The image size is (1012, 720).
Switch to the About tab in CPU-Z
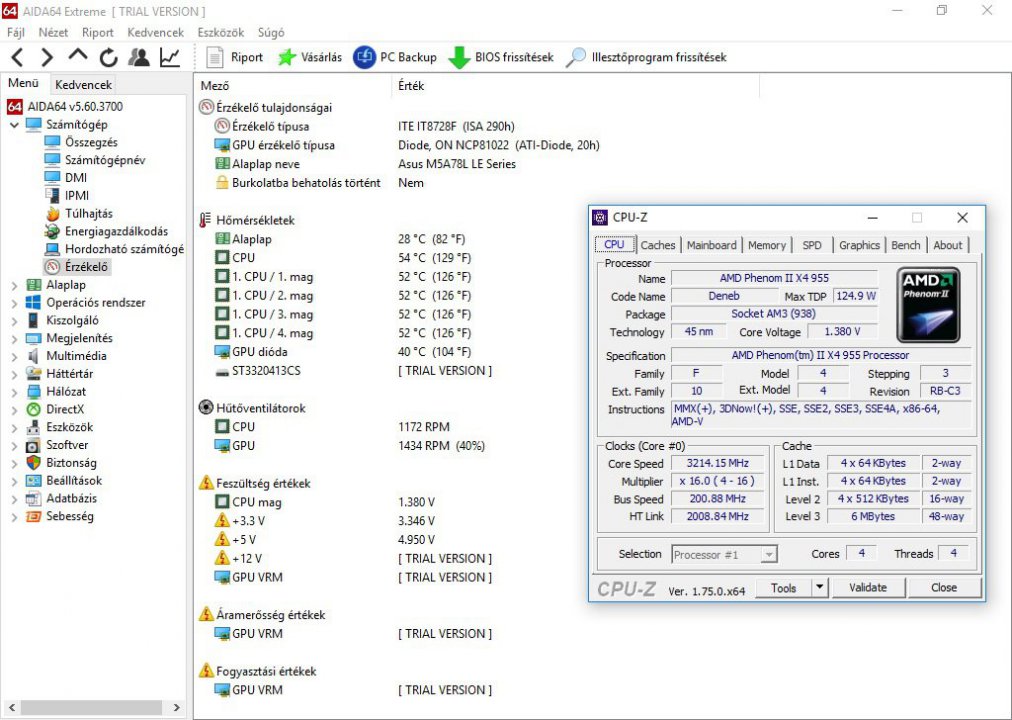[947, 245]
